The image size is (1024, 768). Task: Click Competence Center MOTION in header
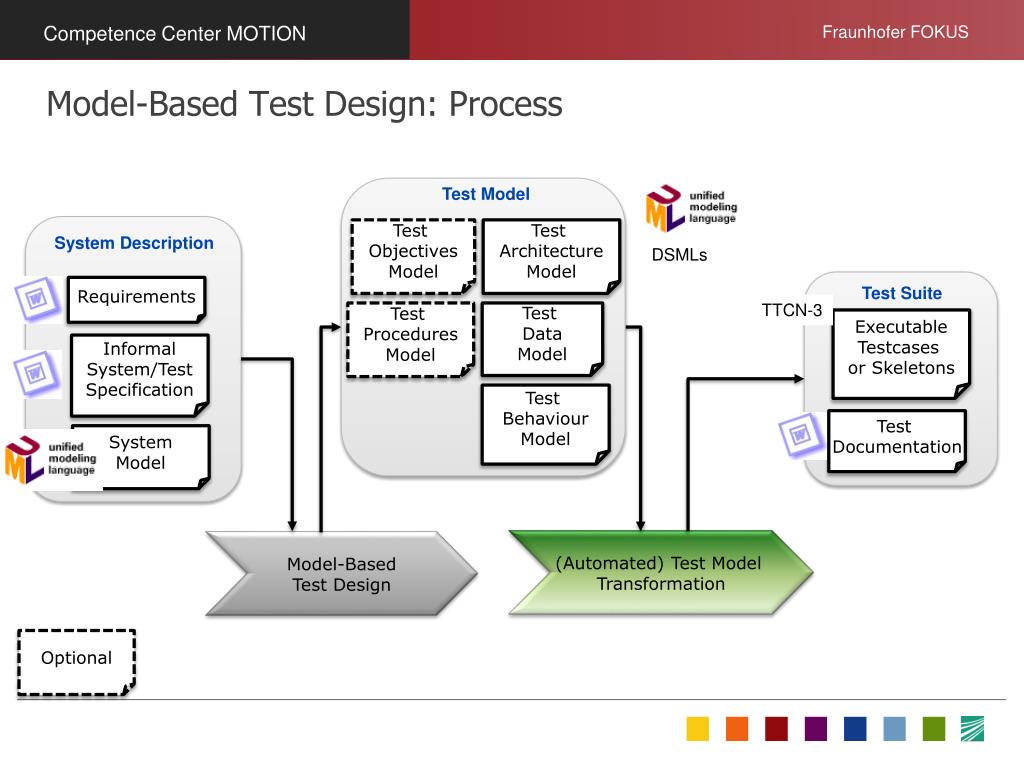click(174, 33)
